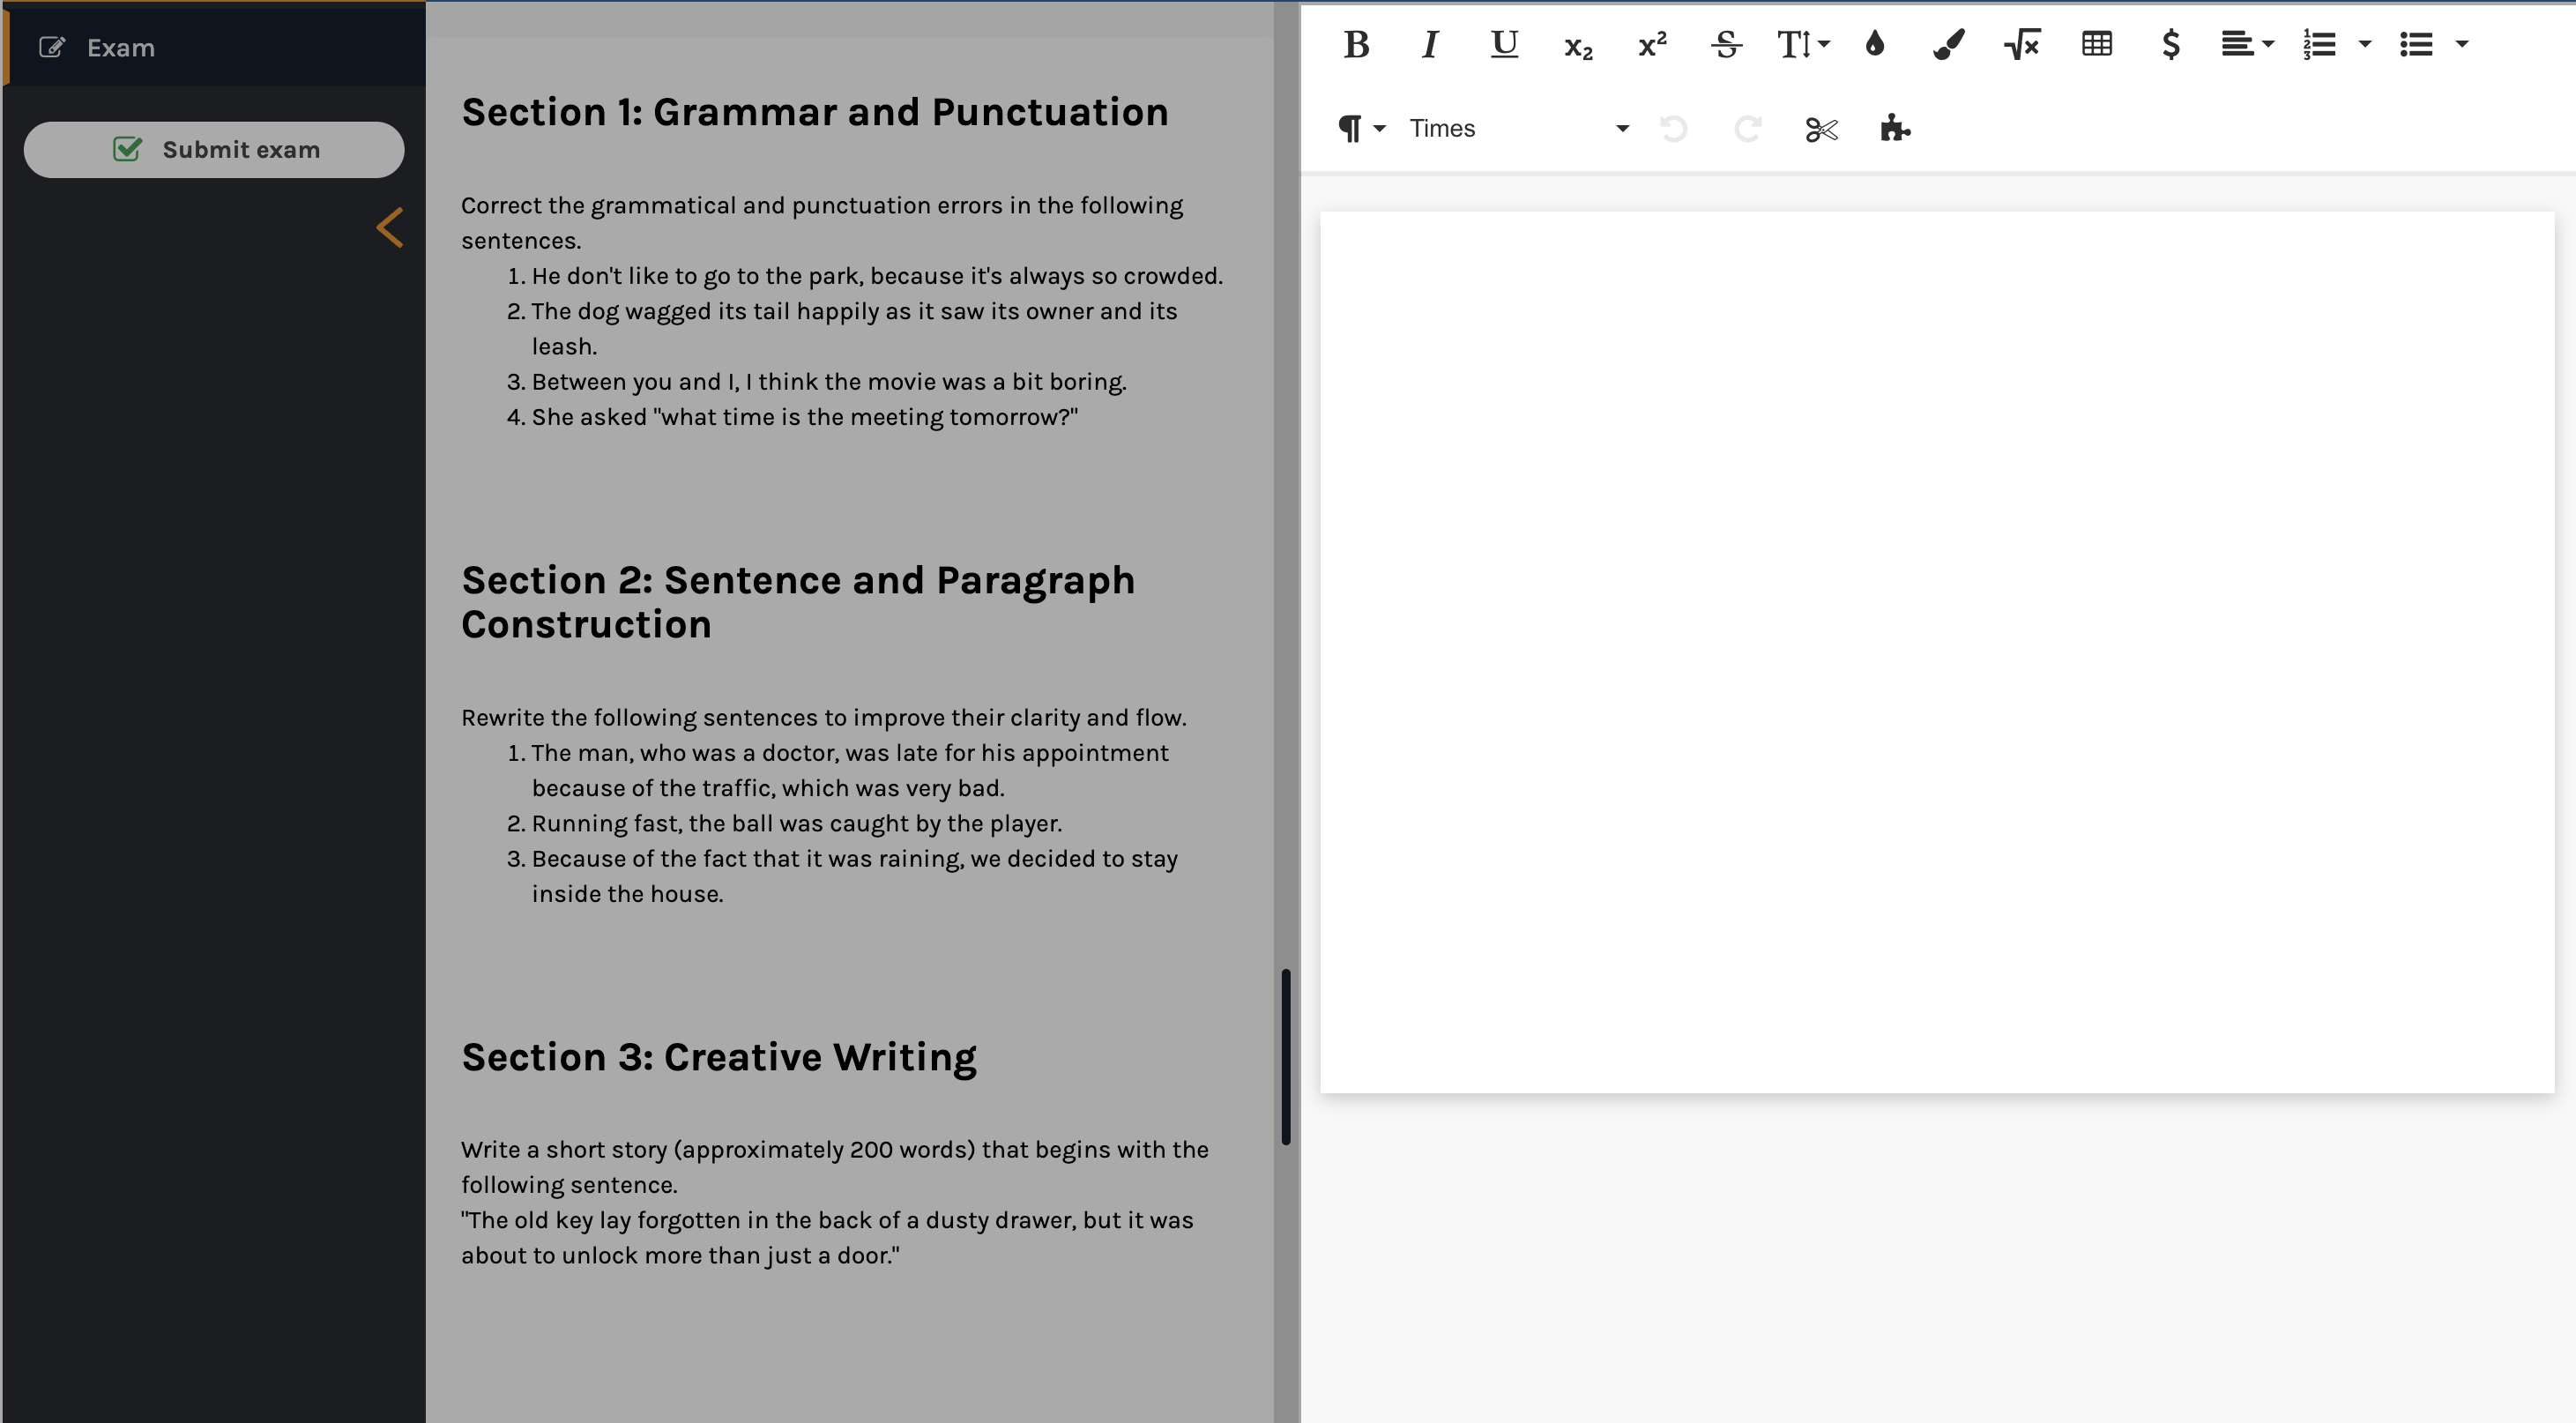Image resolution: width=2576 pixels, height=1423 pixels.
Task: Open the text color droplet tool
Action: point(1875,45)
